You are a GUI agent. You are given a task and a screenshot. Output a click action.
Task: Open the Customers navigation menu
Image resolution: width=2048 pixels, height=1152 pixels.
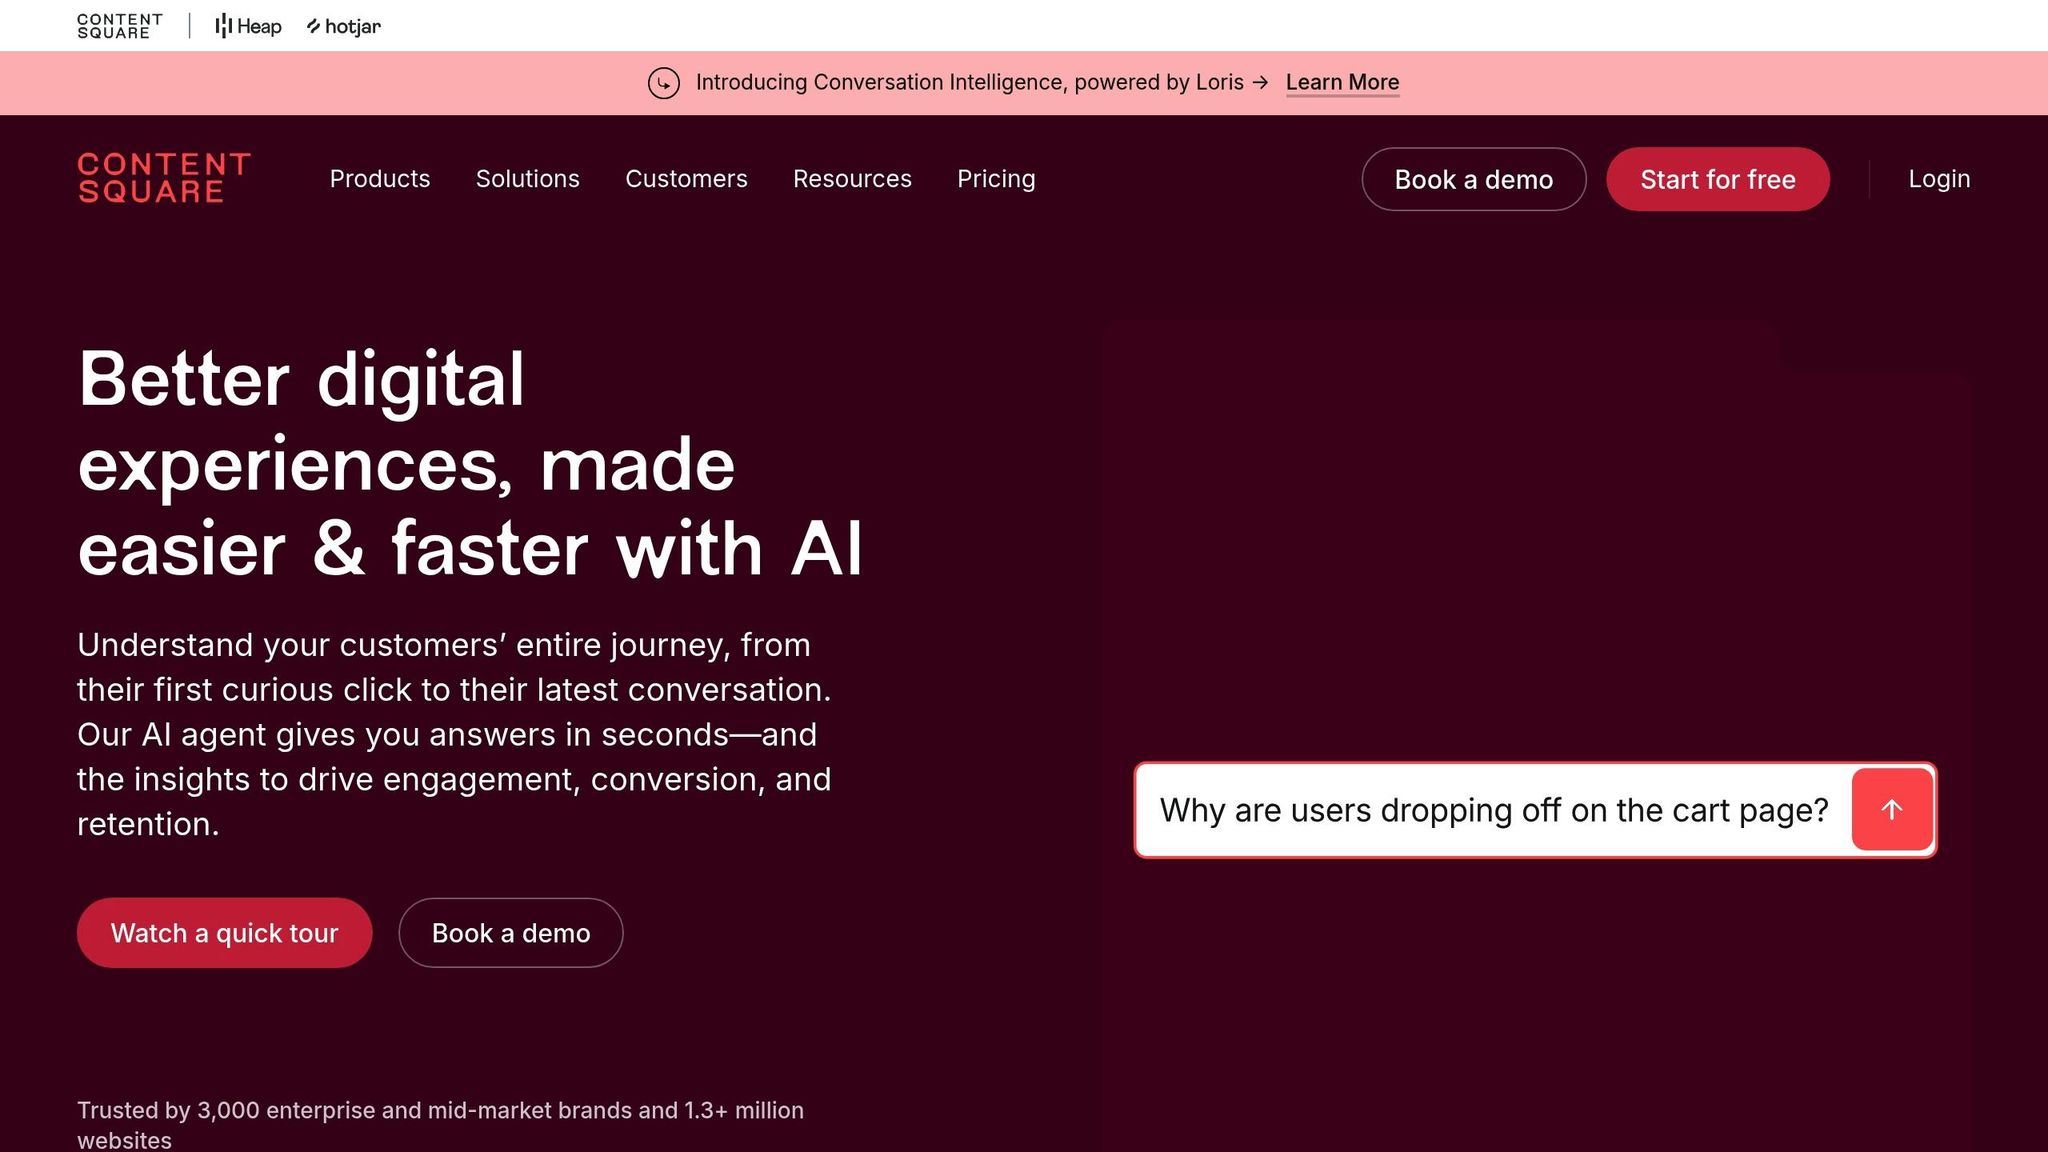click(686, 179)
